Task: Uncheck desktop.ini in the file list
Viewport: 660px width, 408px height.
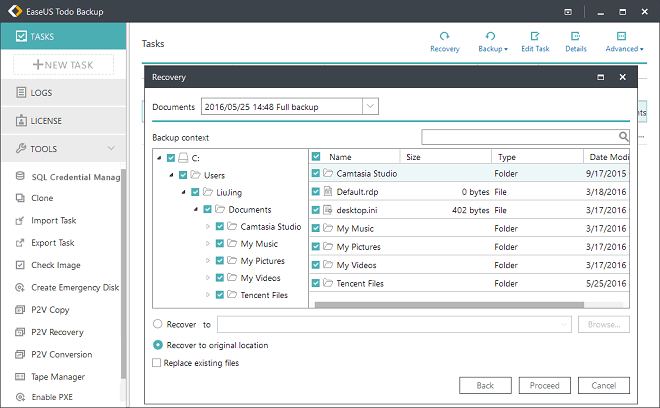Action: click(x=316, y=210)
